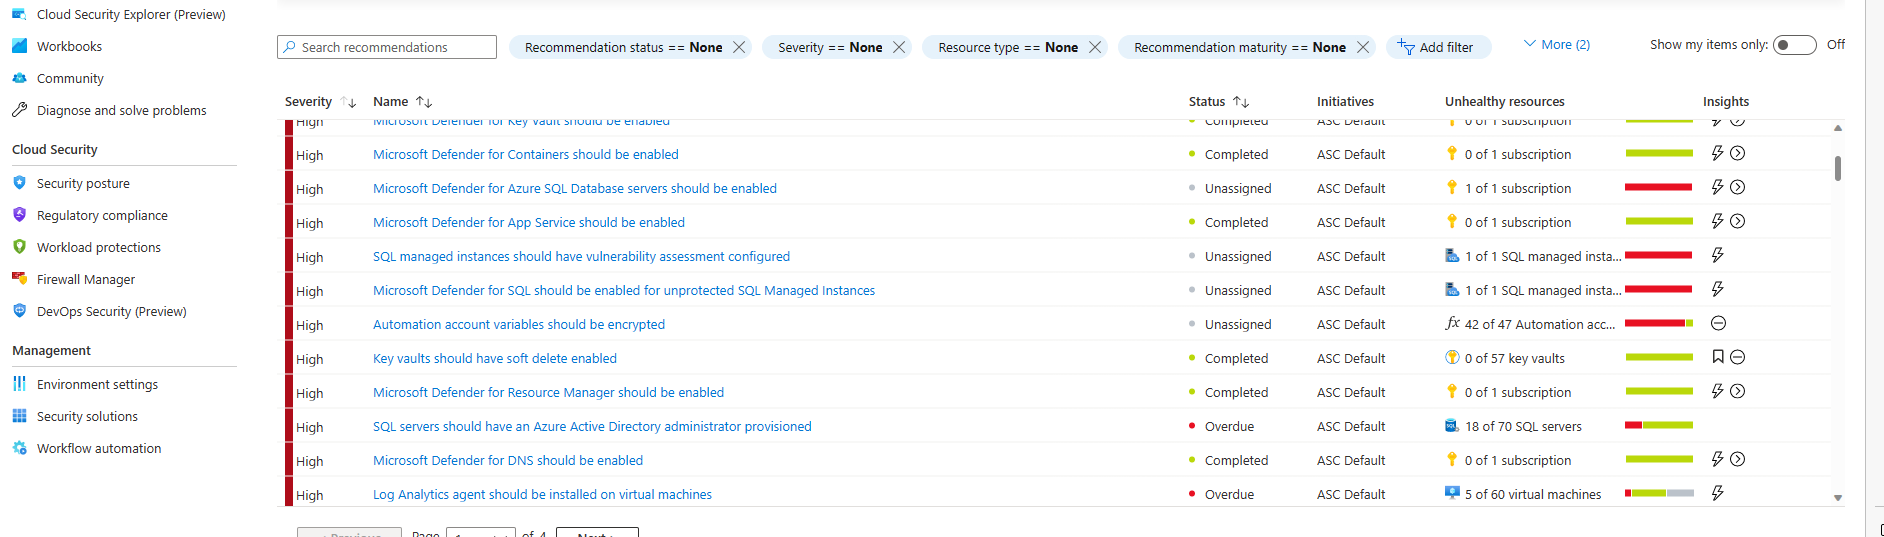The width and height of the screenshot is (1884, 537).
Task: Click exempt circle icon in Automation account row
Action: tap(1718, 323)
